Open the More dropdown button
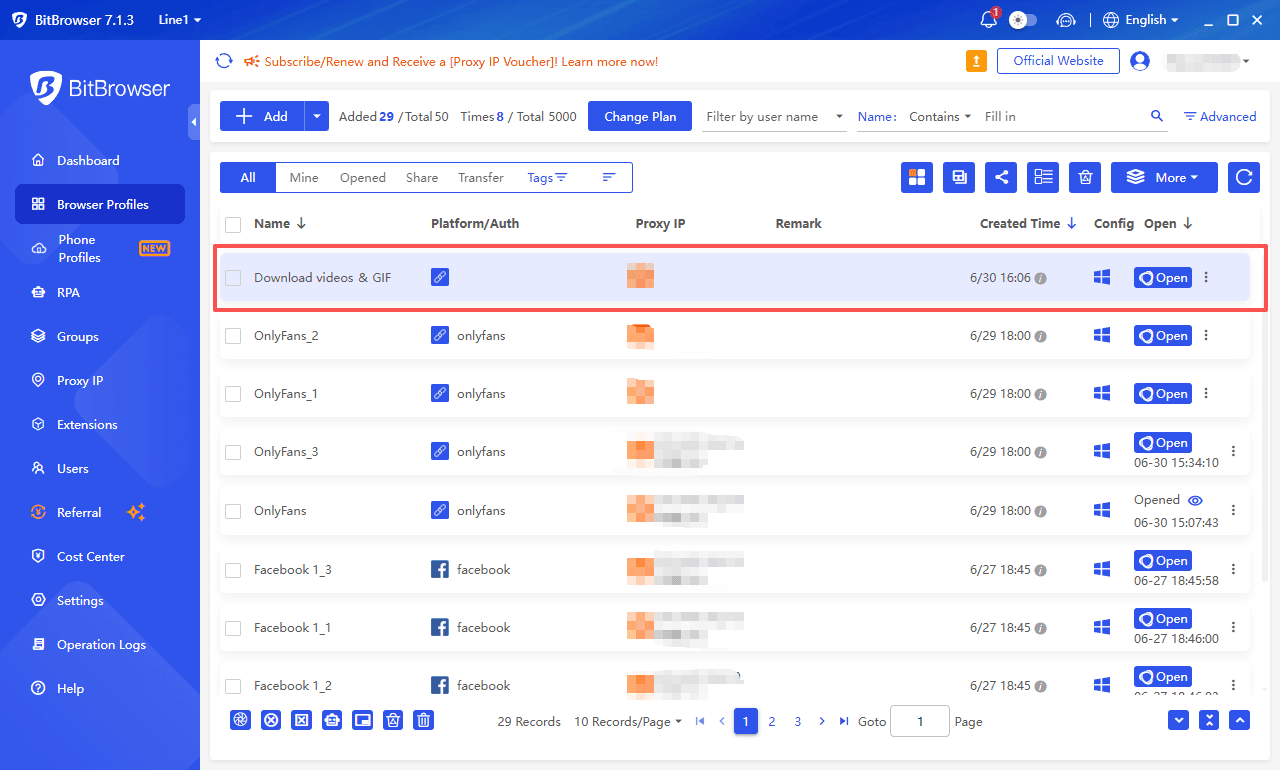Screen dimensions: 1280x770 click(1164, 177)
